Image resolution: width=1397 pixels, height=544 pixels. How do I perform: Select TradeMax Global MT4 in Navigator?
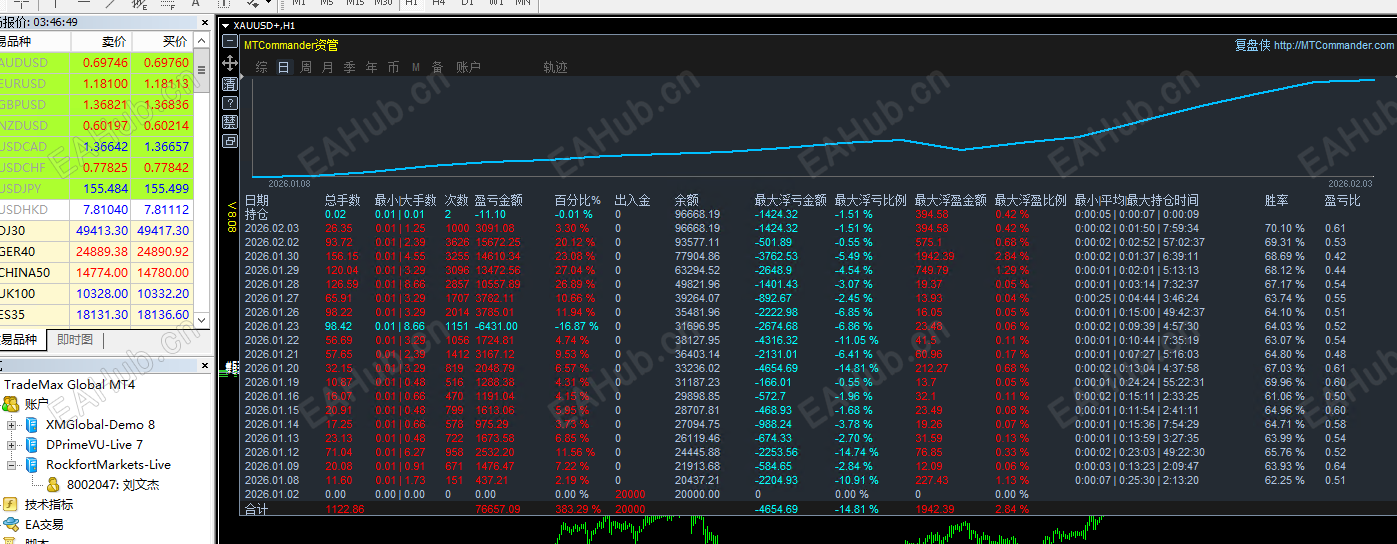click(69, 385)
